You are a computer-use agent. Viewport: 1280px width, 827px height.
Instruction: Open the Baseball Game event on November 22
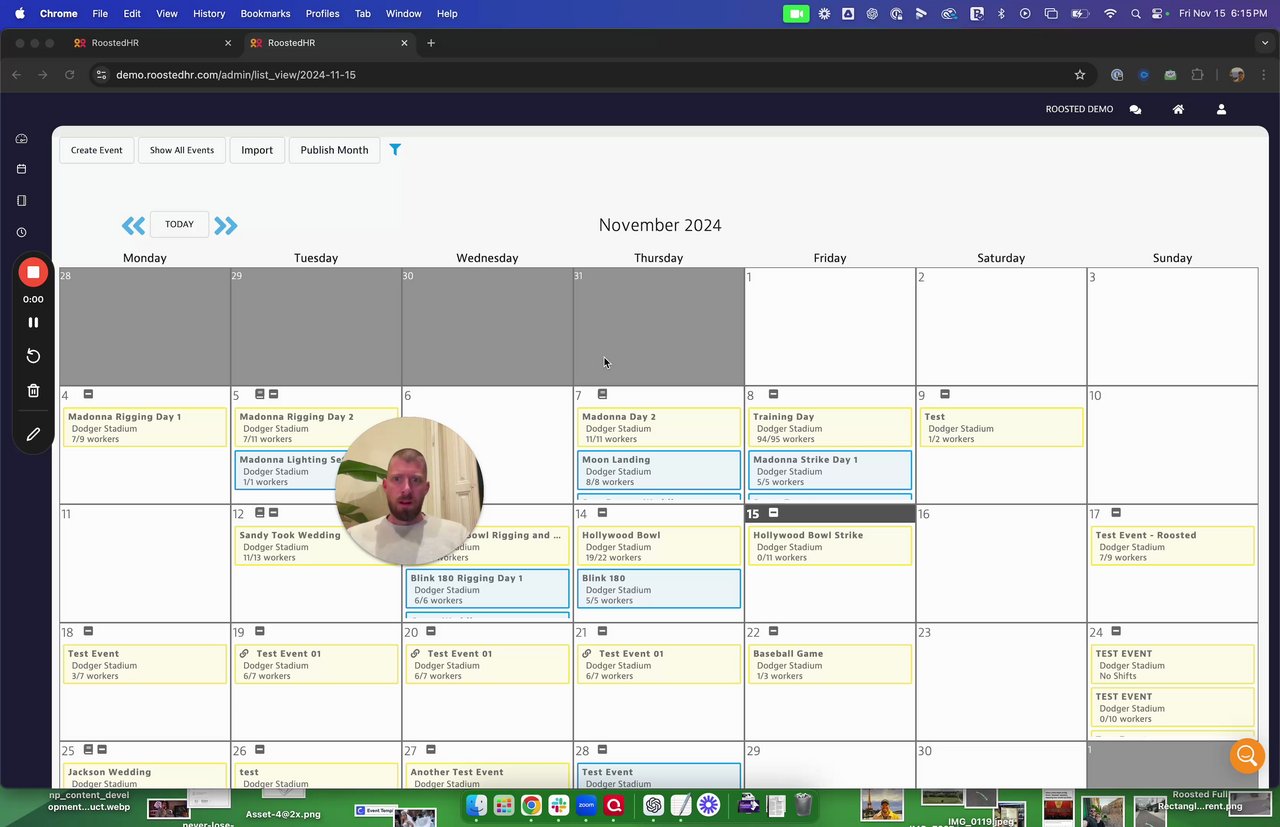[x=830, y=664]
